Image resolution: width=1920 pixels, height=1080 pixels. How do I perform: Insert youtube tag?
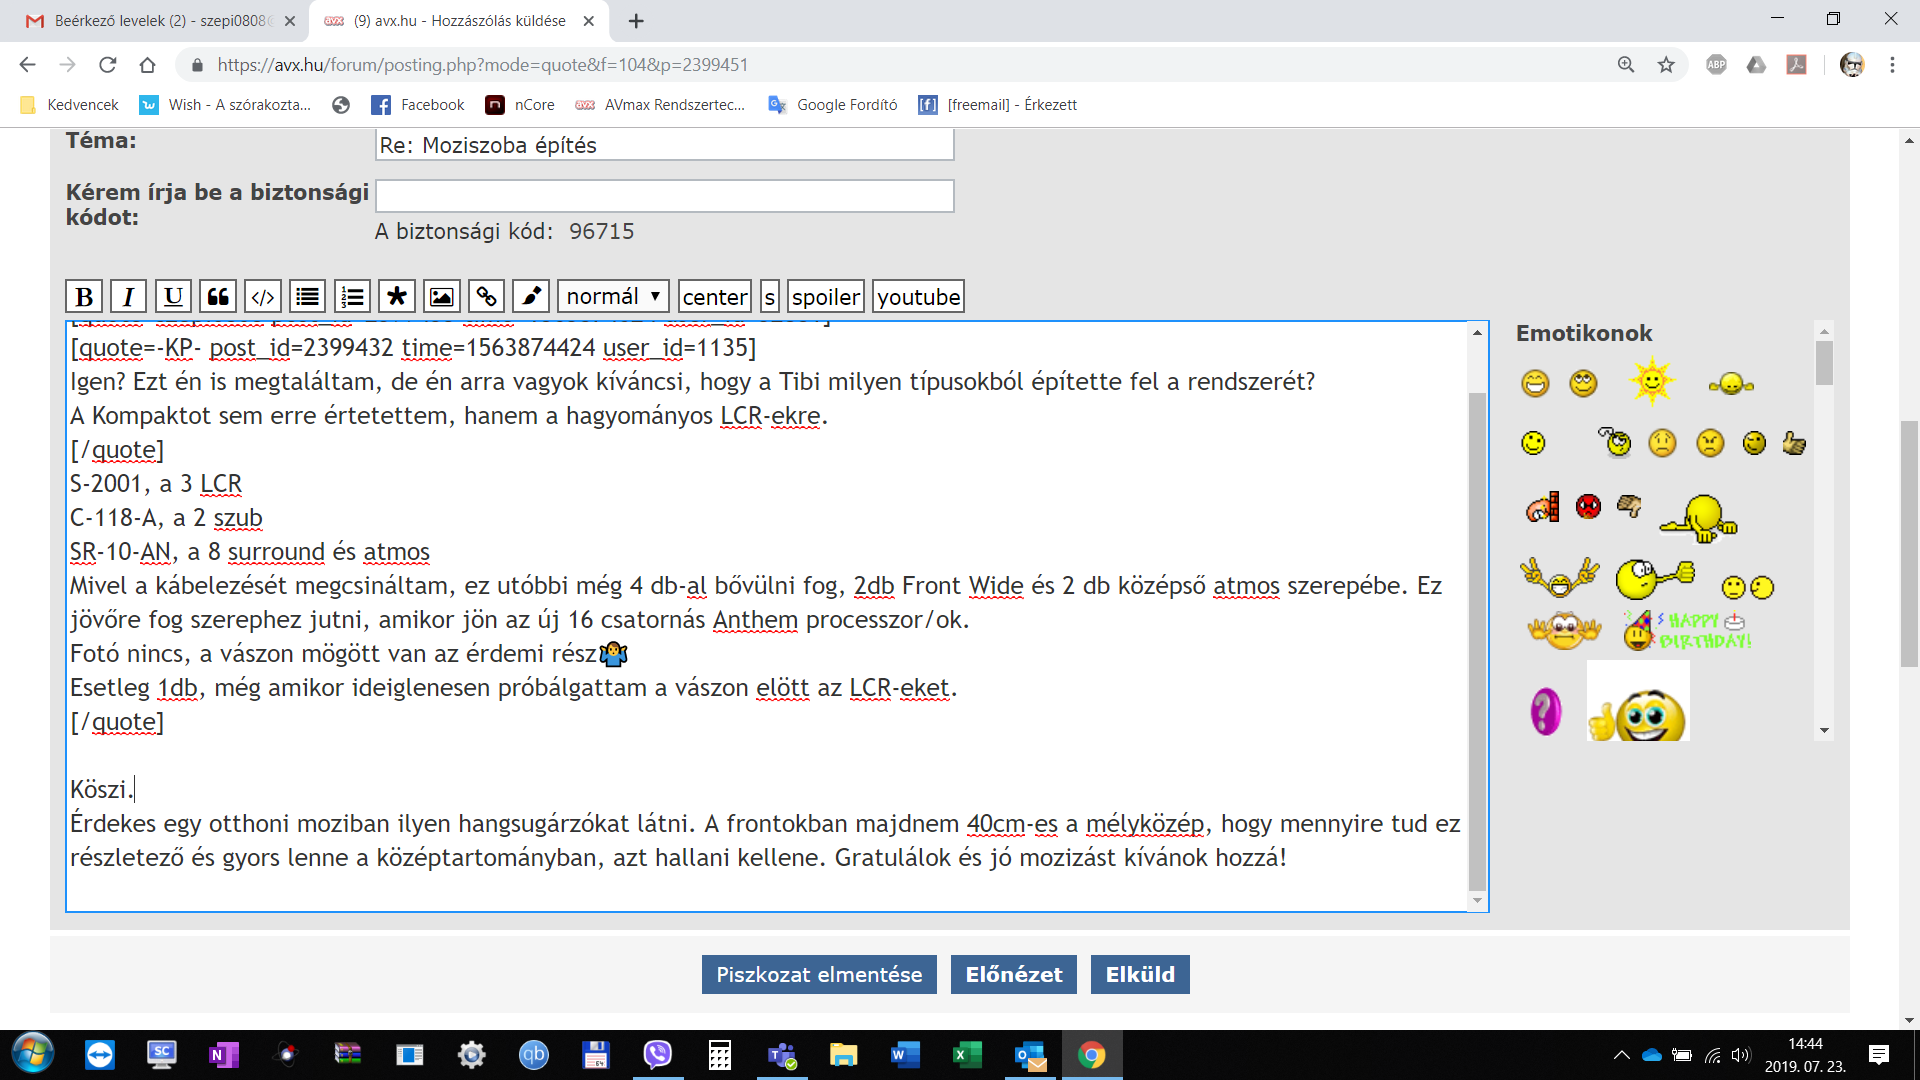pos(918,297)
